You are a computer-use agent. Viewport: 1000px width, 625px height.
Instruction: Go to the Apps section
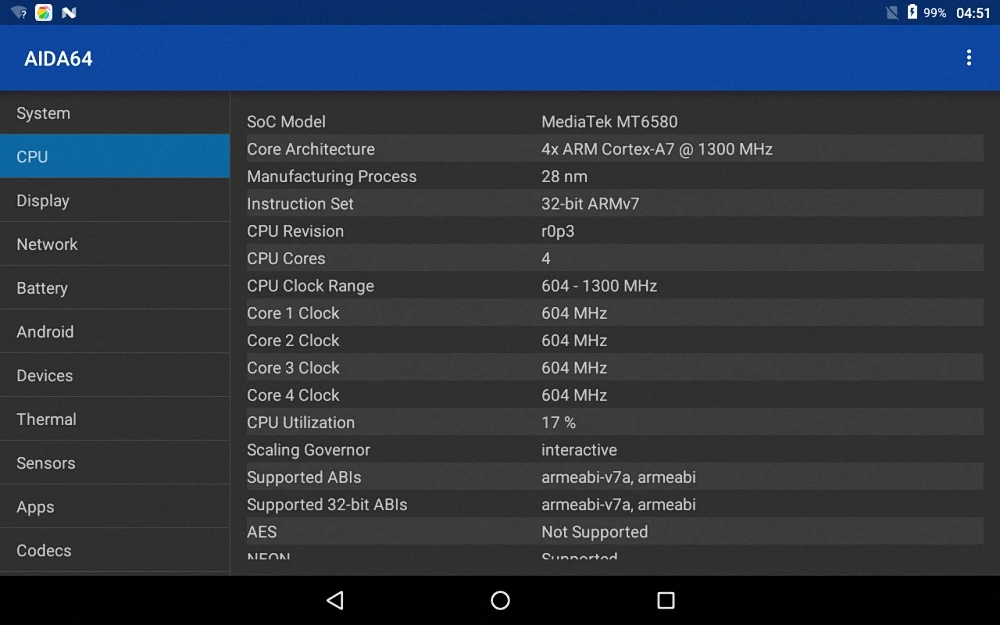pyautogui.click(x=115, y=507)
